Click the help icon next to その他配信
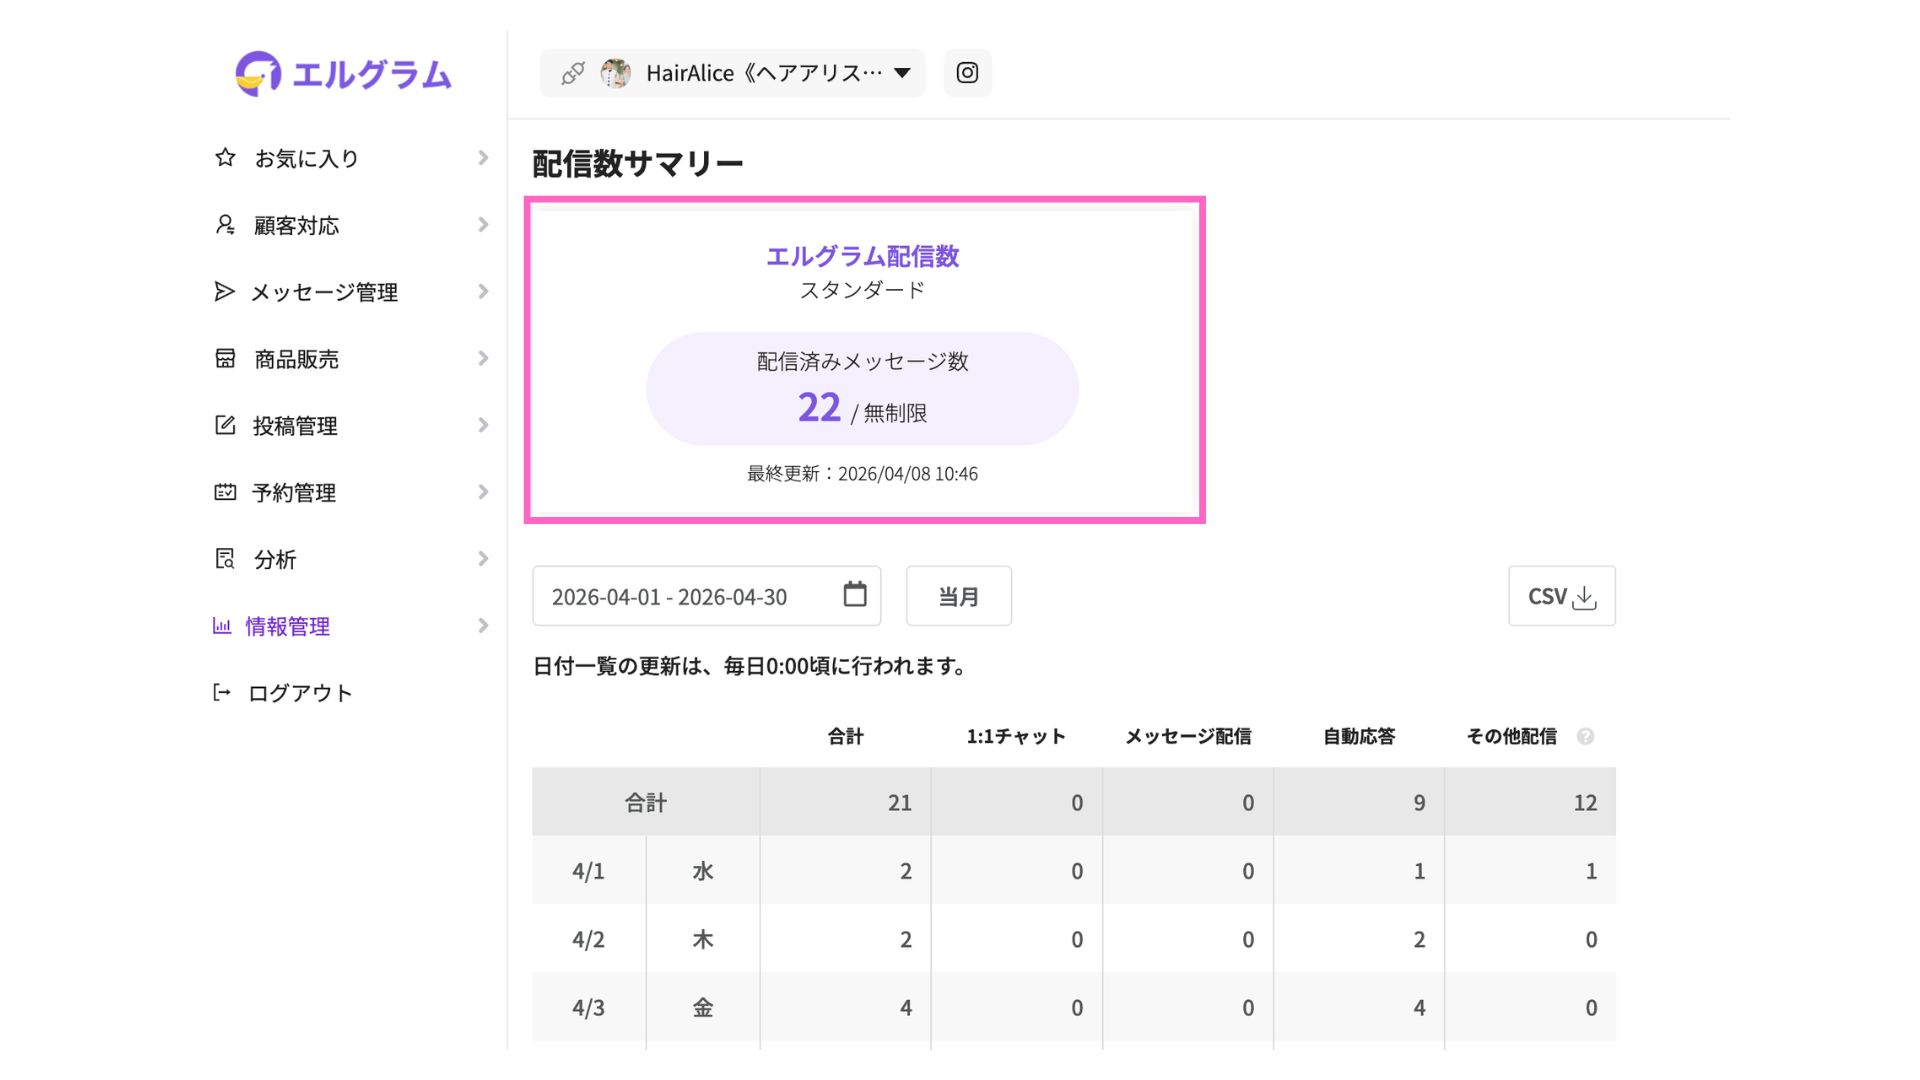Viewport: 1920px width, 1080px height. pyautogui.click(x=1585, y=737)
